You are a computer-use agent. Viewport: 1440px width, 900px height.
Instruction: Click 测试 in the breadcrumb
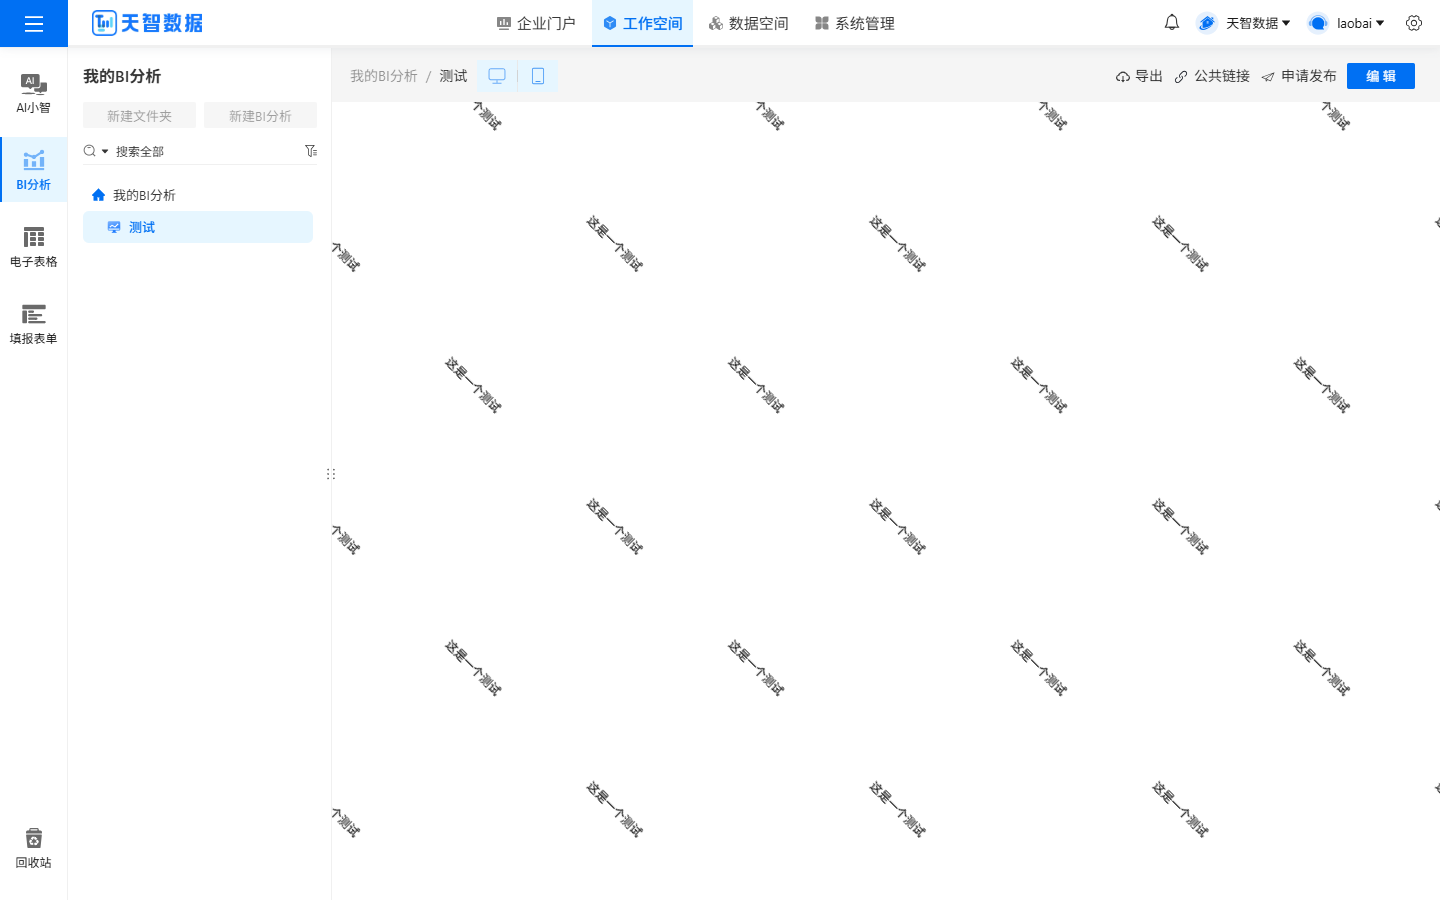click(x=453, y=76)
